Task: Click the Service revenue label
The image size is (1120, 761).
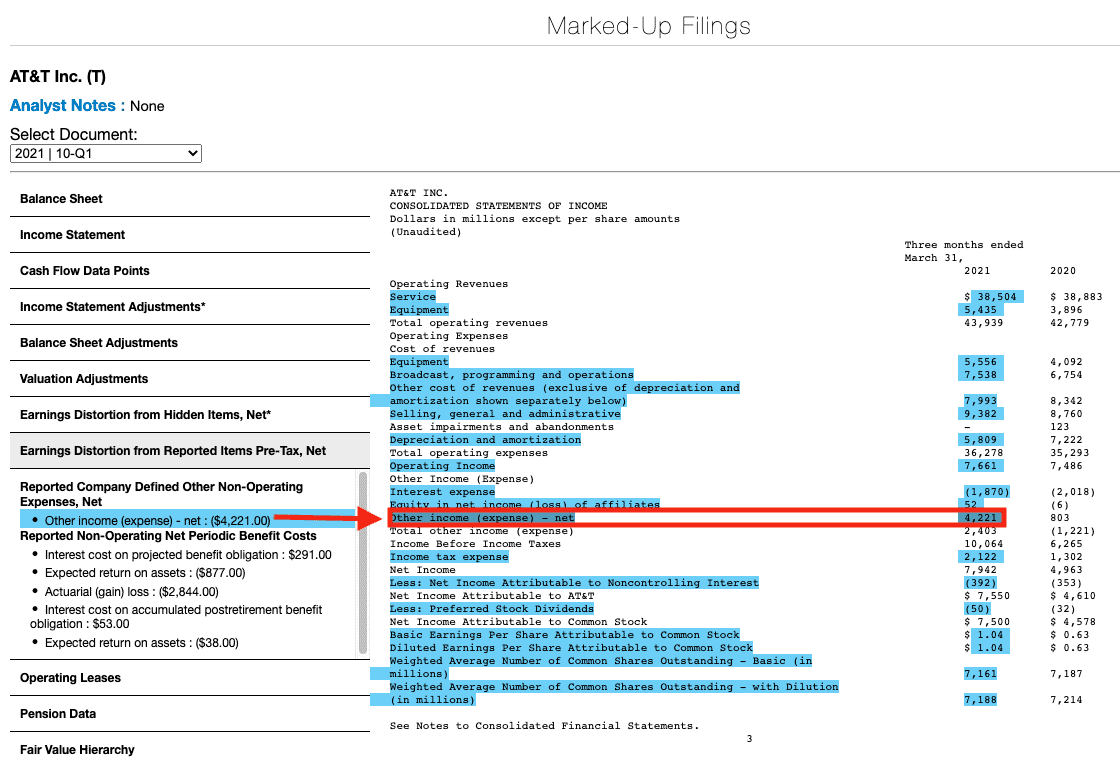Action: pos(412,297)
